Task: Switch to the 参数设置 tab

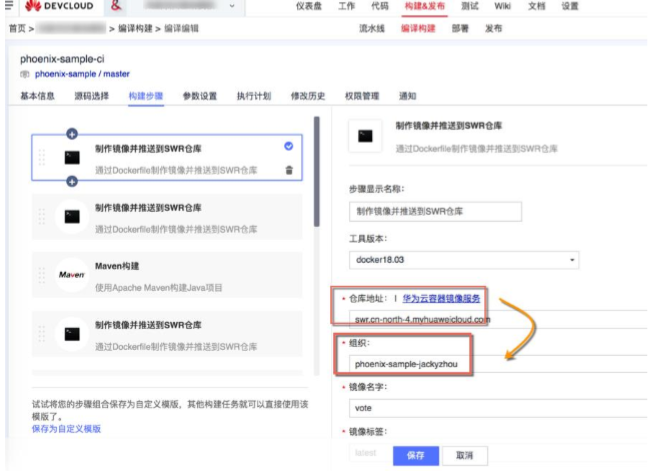Action: (x=200, y=96)
